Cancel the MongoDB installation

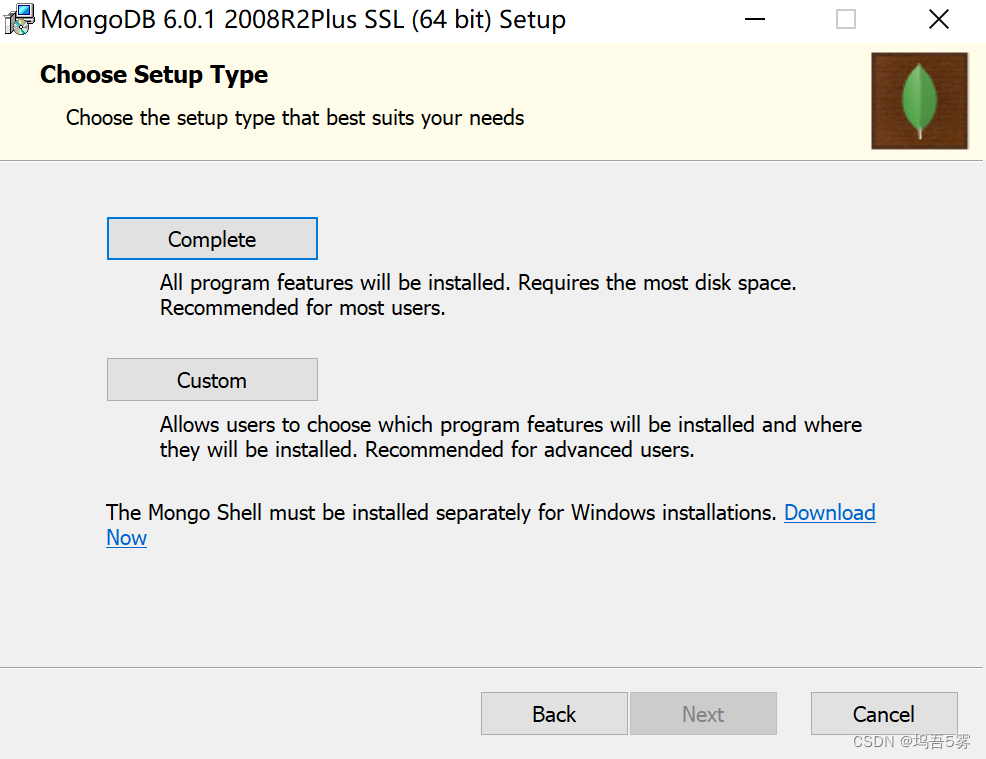coord(884,714)
